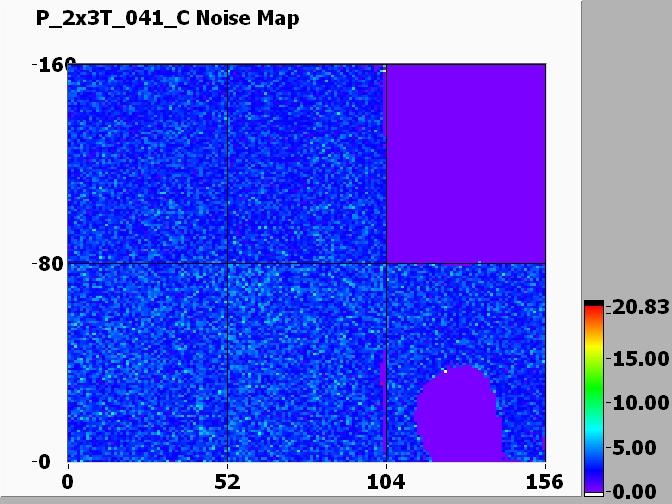
Task: Click the 20.83 maximum color scale label
Action: (639, 309)
